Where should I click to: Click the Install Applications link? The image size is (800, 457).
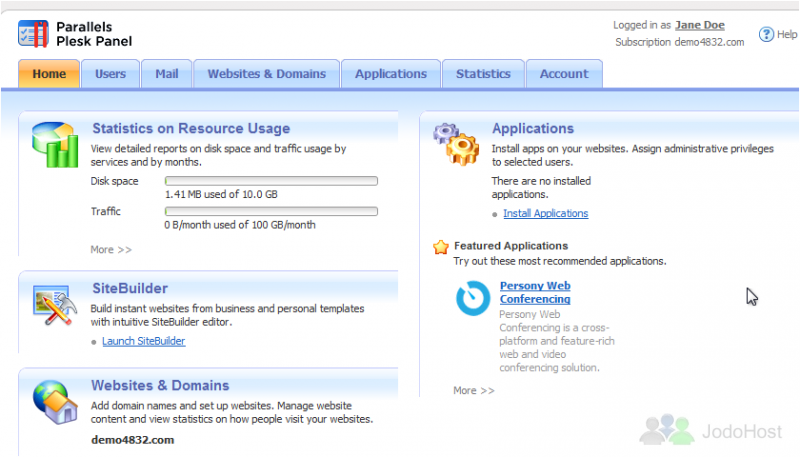[x=545, y=213]
